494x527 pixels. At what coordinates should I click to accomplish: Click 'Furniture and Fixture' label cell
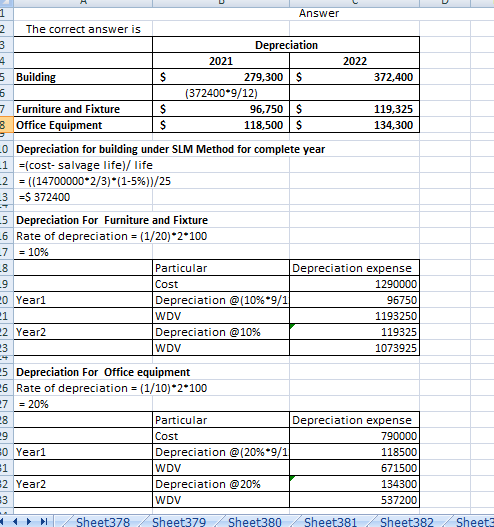83,109
